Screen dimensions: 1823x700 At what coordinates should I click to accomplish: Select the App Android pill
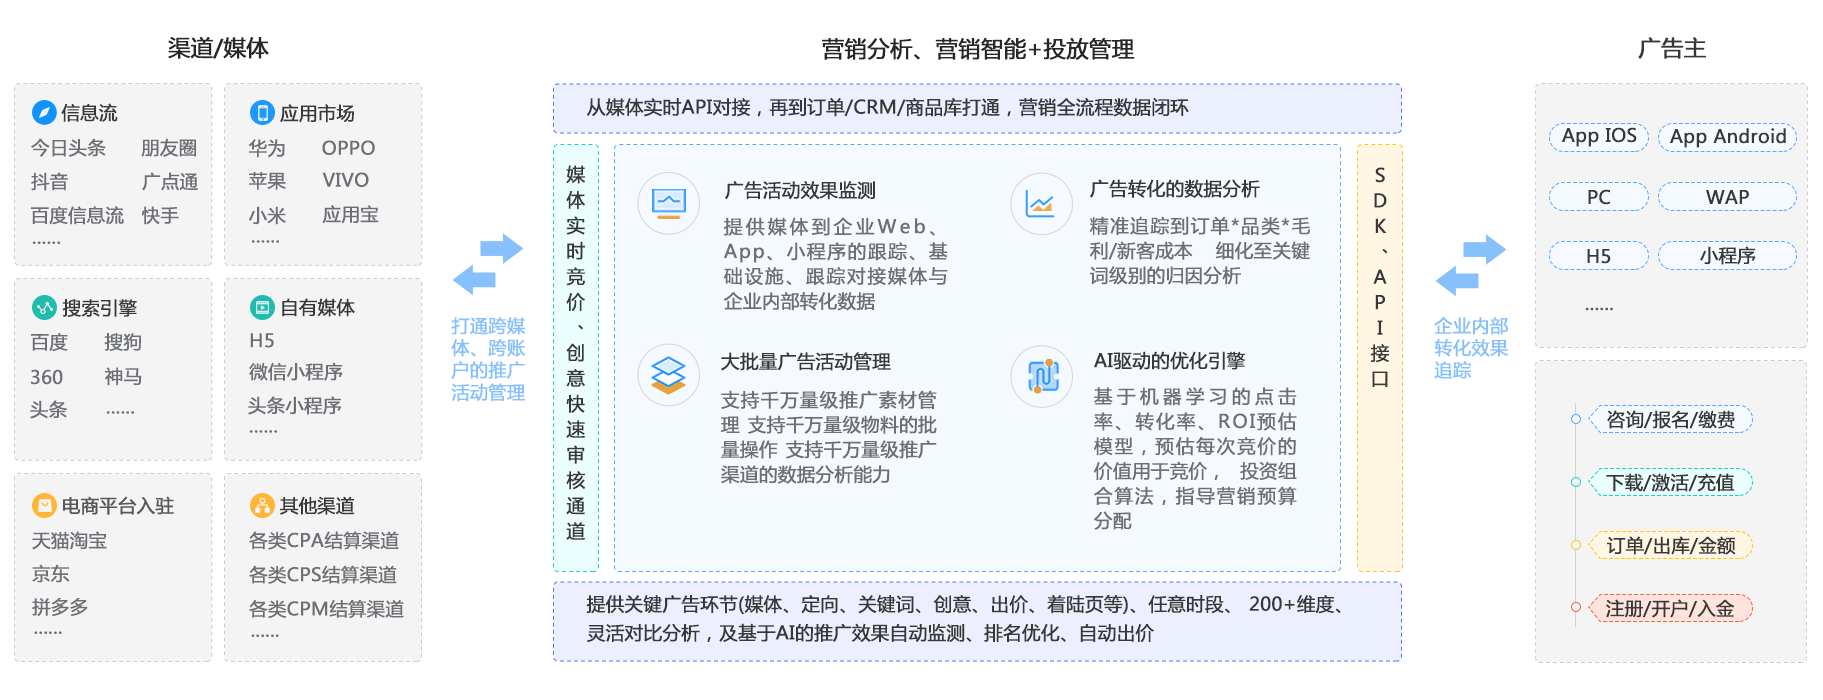pos(1727,136)
